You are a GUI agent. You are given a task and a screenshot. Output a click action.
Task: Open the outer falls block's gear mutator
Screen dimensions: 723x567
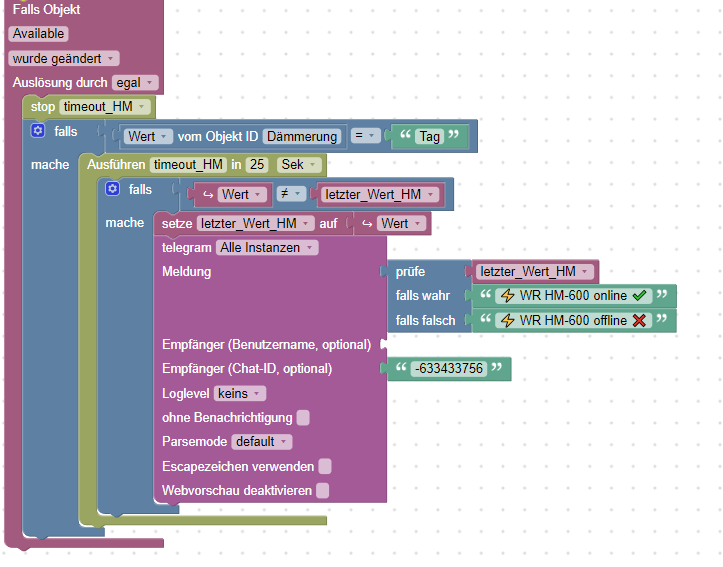tap(38, 131)
